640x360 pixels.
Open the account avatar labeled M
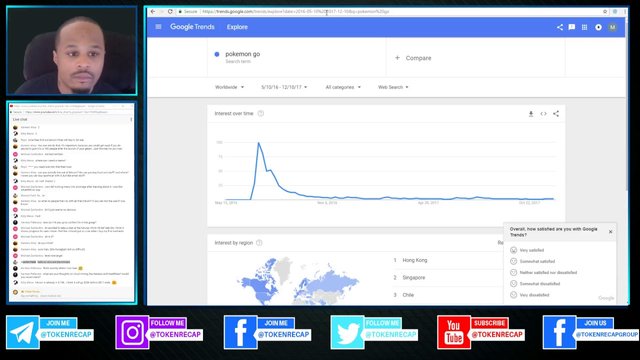pyautogui.click(x=612, y=27)
